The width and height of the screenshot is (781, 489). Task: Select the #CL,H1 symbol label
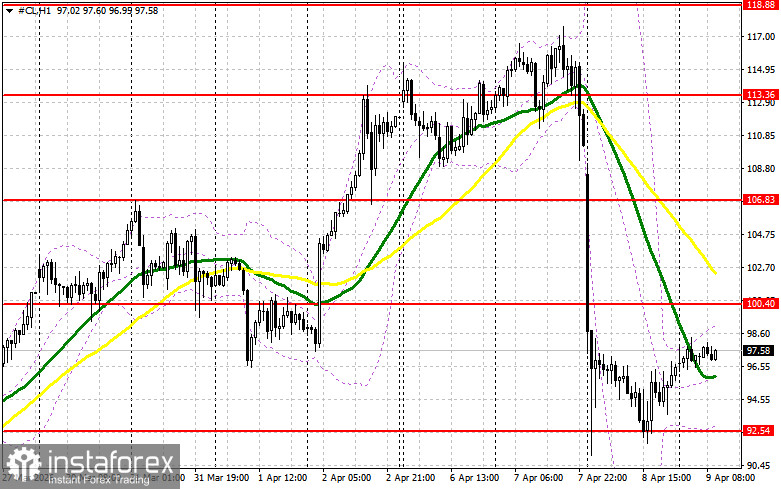[x=34, y=10]
